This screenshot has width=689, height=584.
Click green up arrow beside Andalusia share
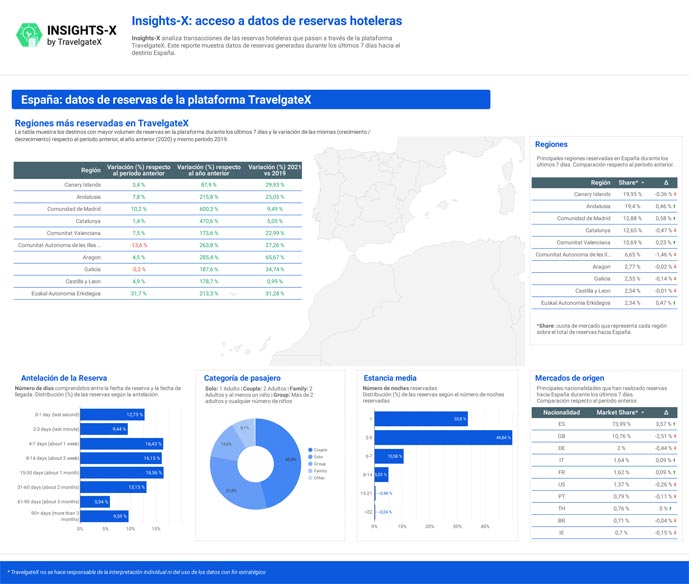tap(675, 206)
